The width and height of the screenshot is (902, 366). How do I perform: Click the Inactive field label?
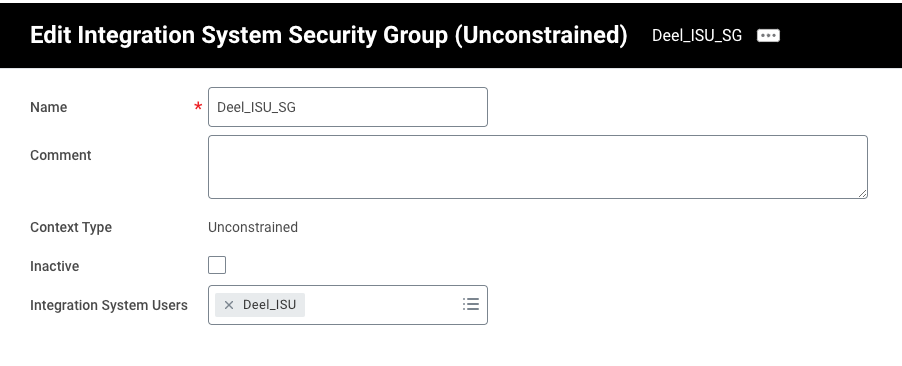tap(55, 266)
